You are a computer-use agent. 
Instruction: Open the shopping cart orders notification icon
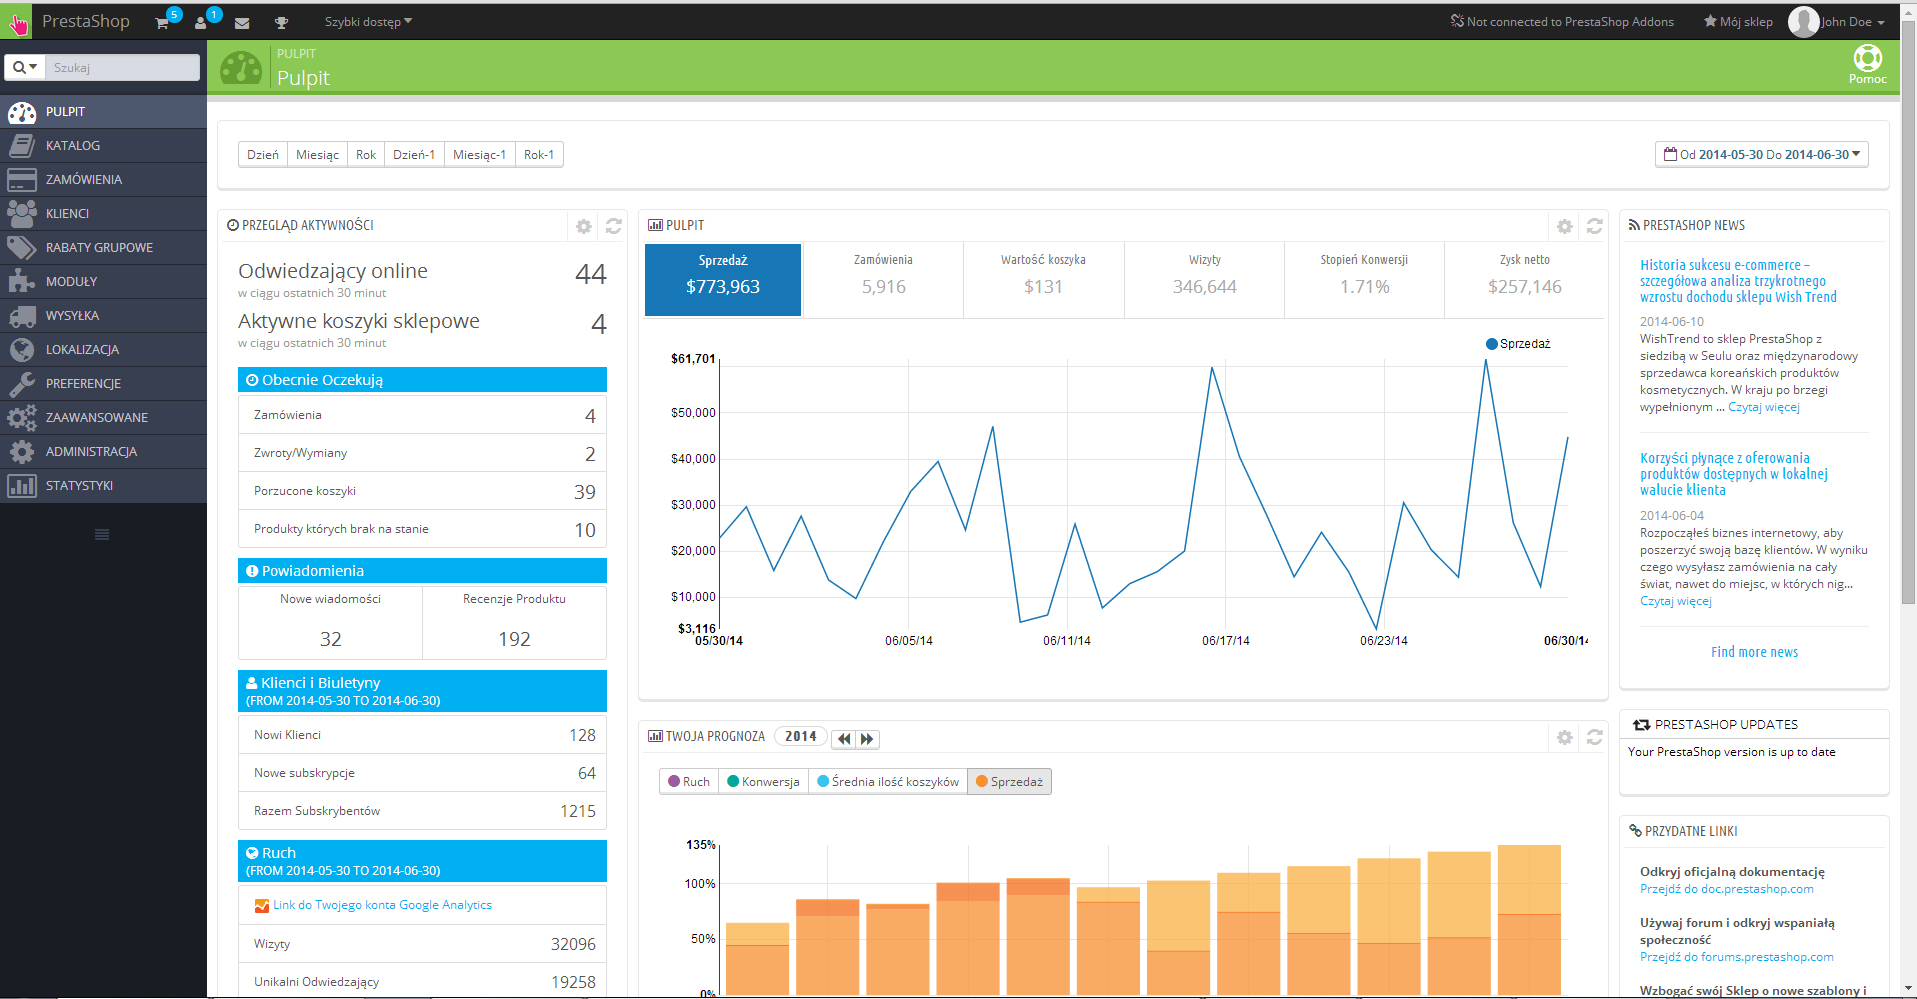[162, 22]
